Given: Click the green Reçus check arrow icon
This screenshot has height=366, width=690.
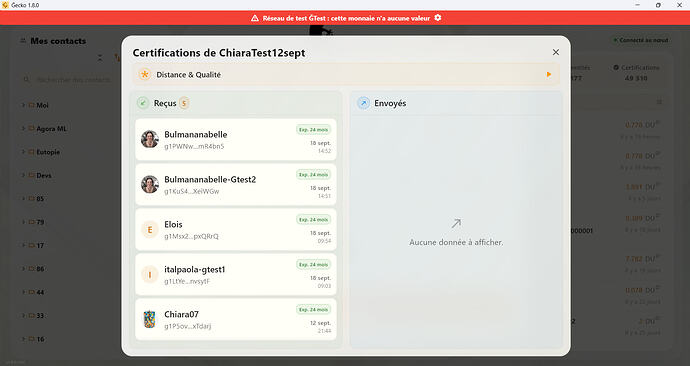Looking at the screenshot, I should pos(143,103).
